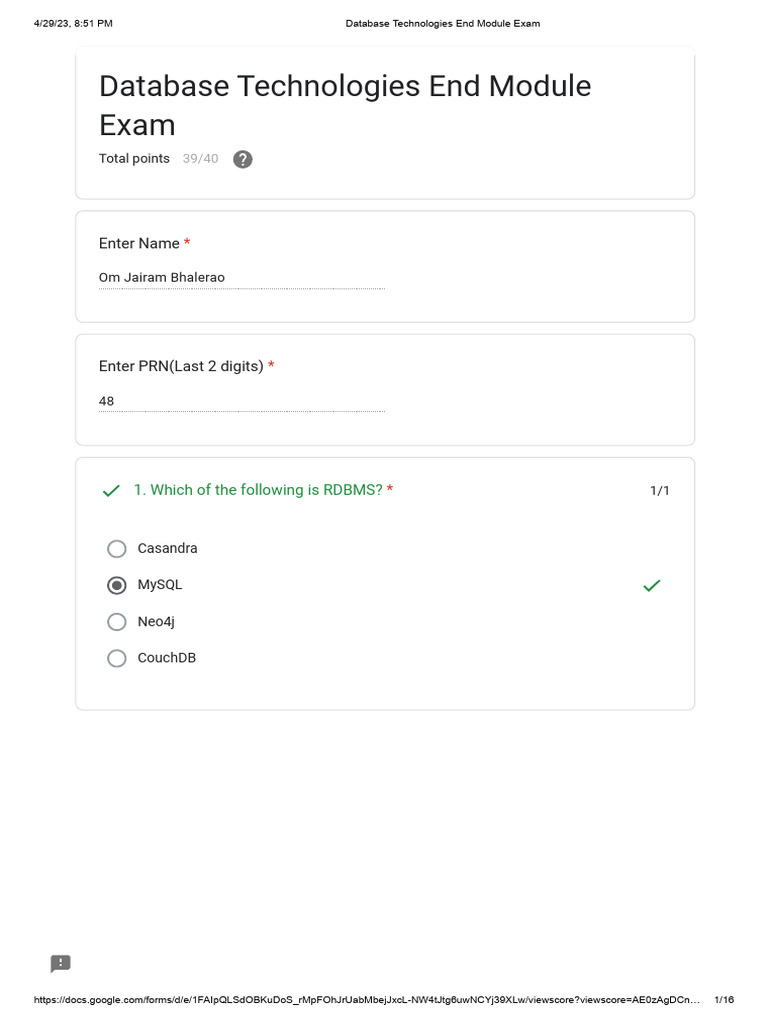
Task: Click green correct-answer tick next to MySQL
Action: click(652, 586)
